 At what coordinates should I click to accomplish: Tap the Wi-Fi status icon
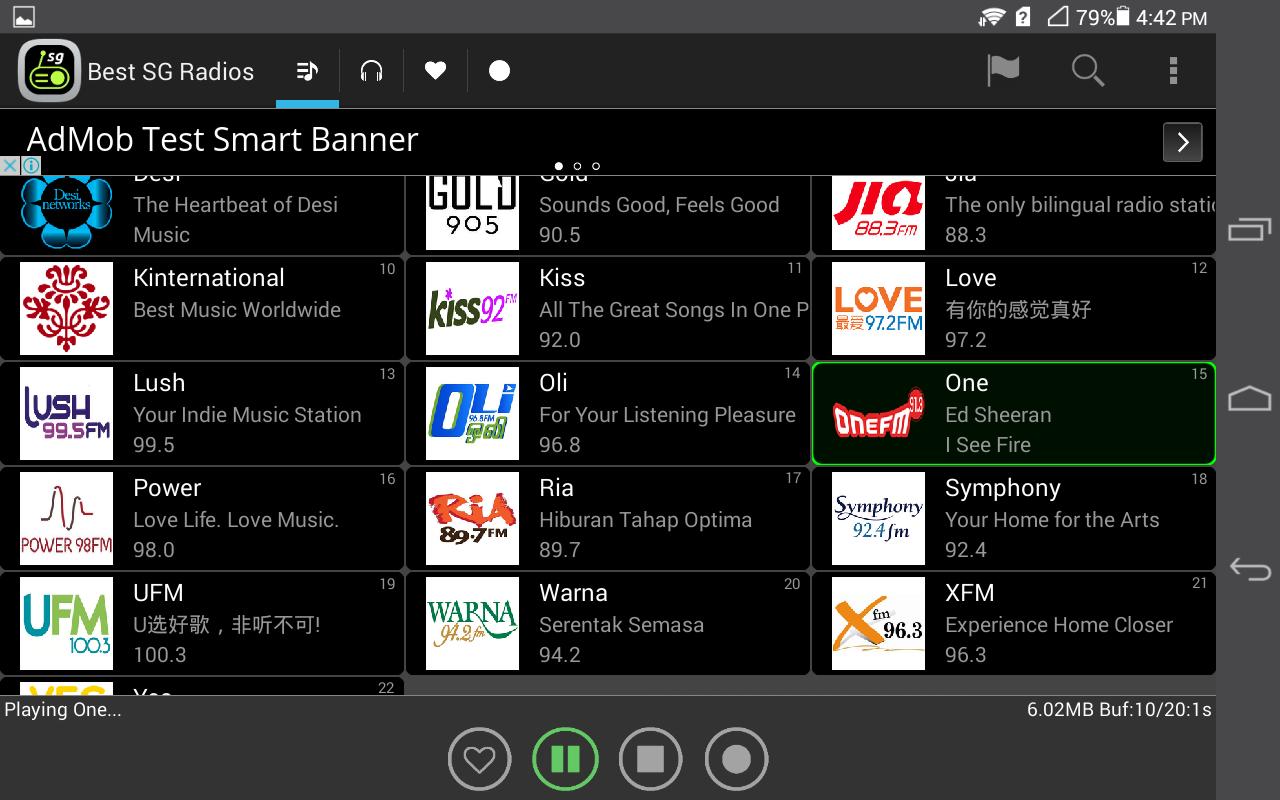coord(992,17)
